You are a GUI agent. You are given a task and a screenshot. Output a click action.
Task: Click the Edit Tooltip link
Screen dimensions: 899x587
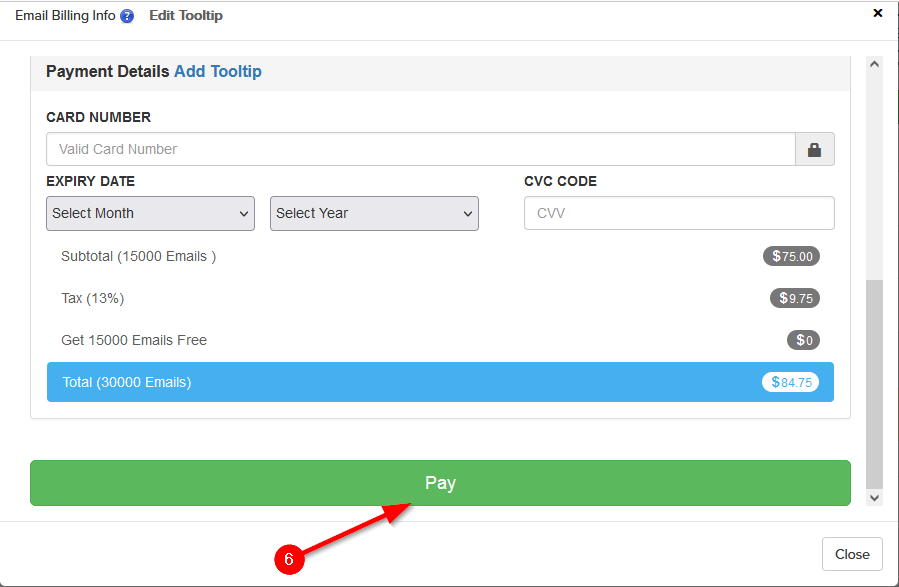tap(186, 16)
